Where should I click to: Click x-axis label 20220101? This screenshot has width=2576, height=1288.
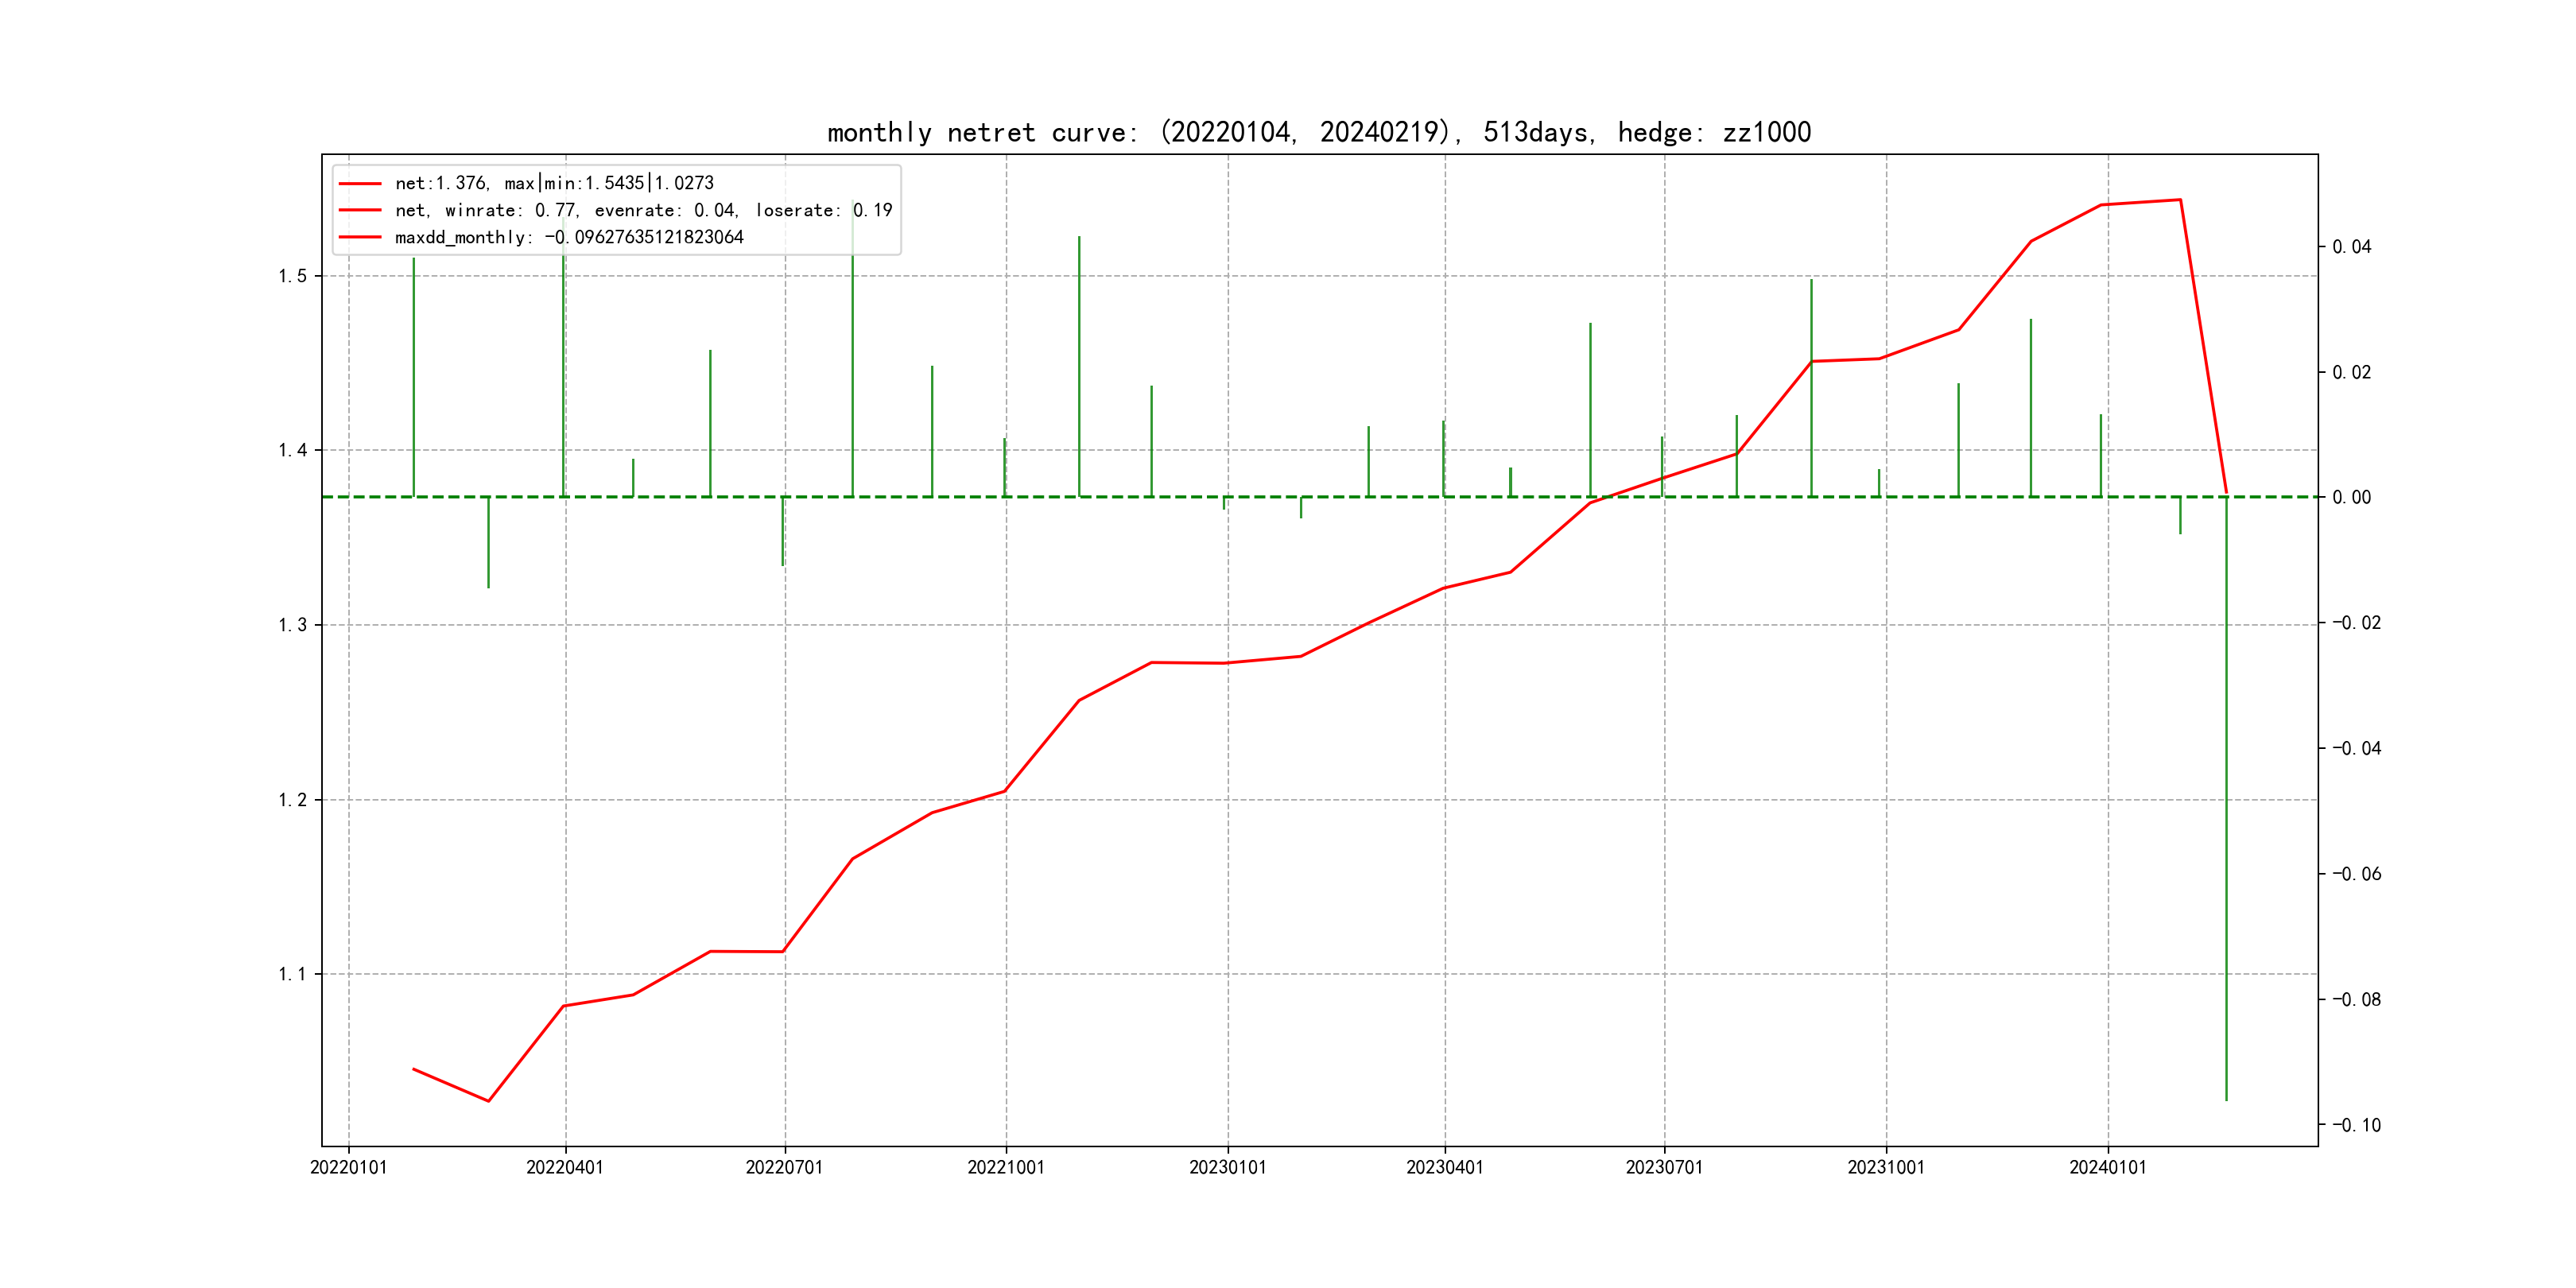pos(348,1167)
